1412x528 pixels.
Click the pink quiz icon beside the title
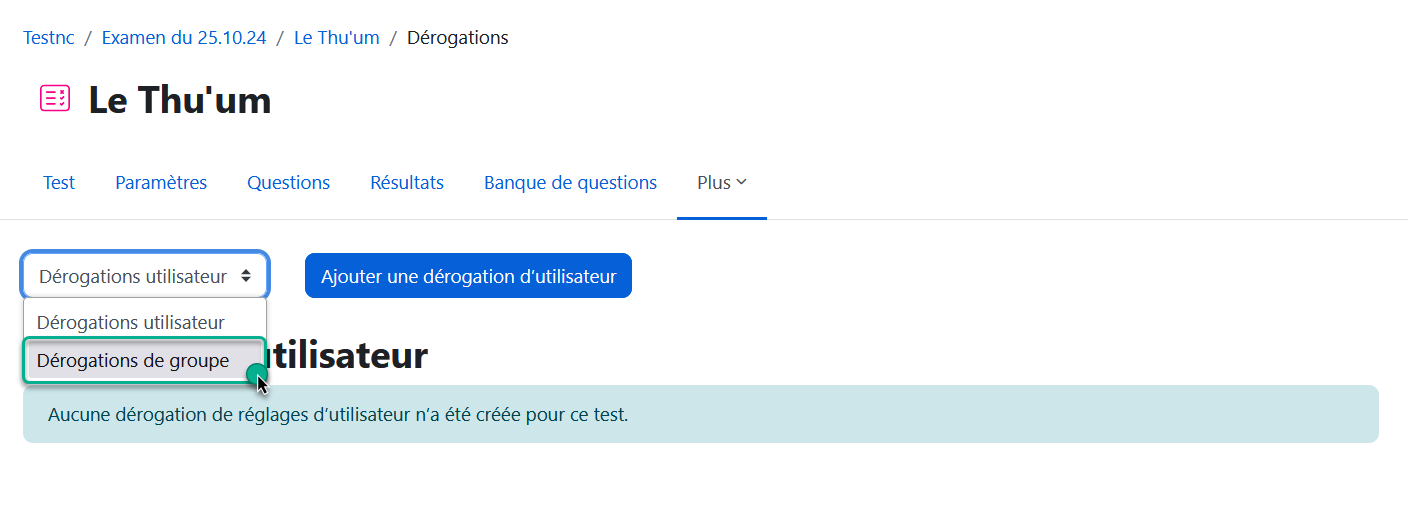[x=54, y=98]
